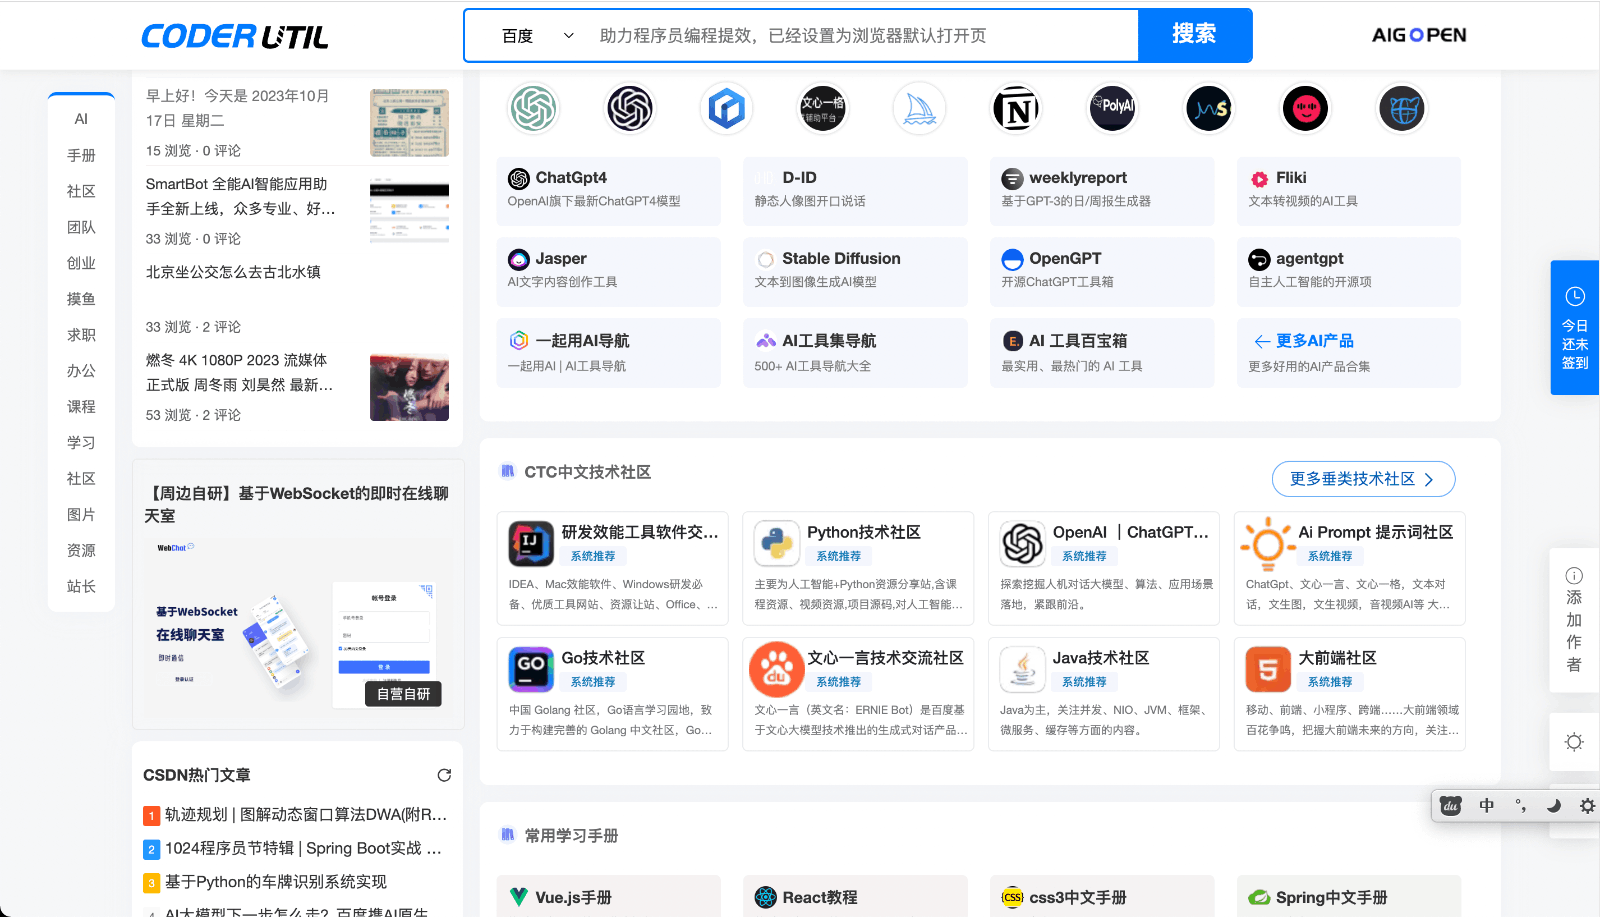This screenshot has width=1600, height=917.
Task: Expand 更多垂类技术社区 community list
Action: pos(1362,479)
